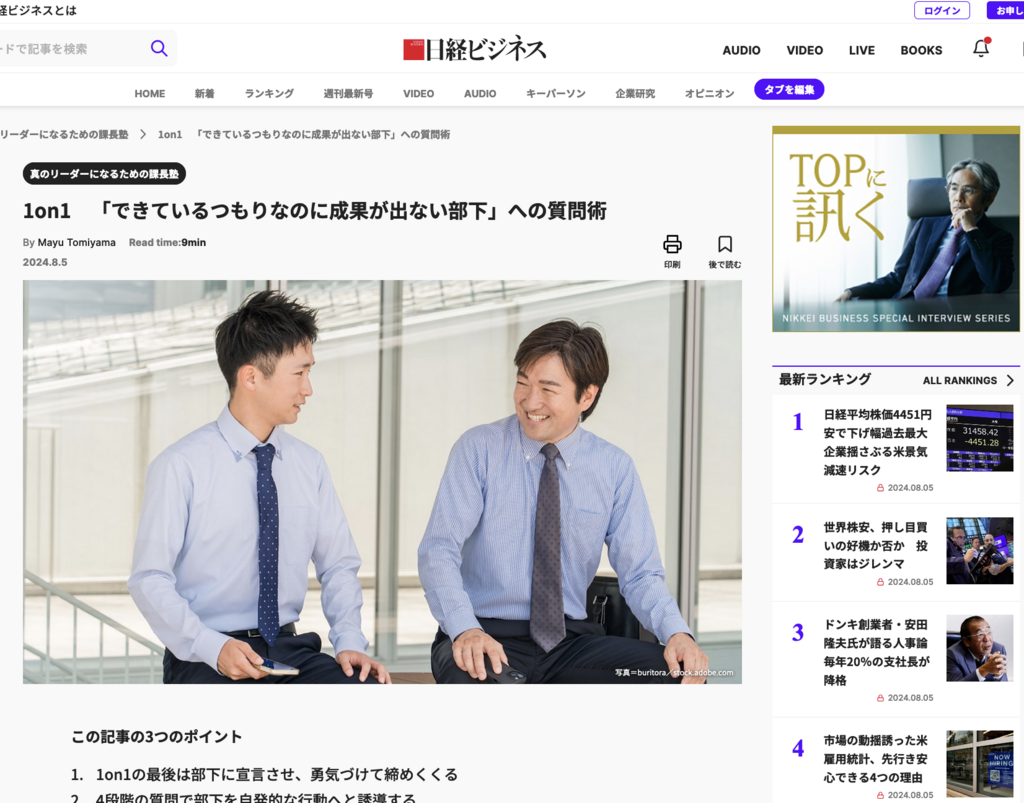
Task: Click the 真のリーダーになるための課長塾 series tag
Action: click(x=104, y=174)
